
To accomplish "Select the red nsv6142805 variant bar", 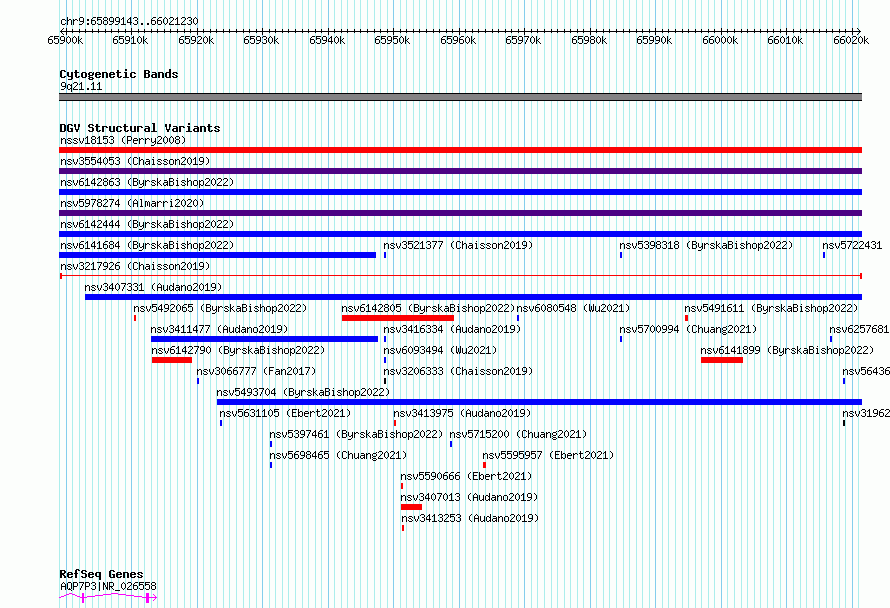I will click(x=398, y=318).
